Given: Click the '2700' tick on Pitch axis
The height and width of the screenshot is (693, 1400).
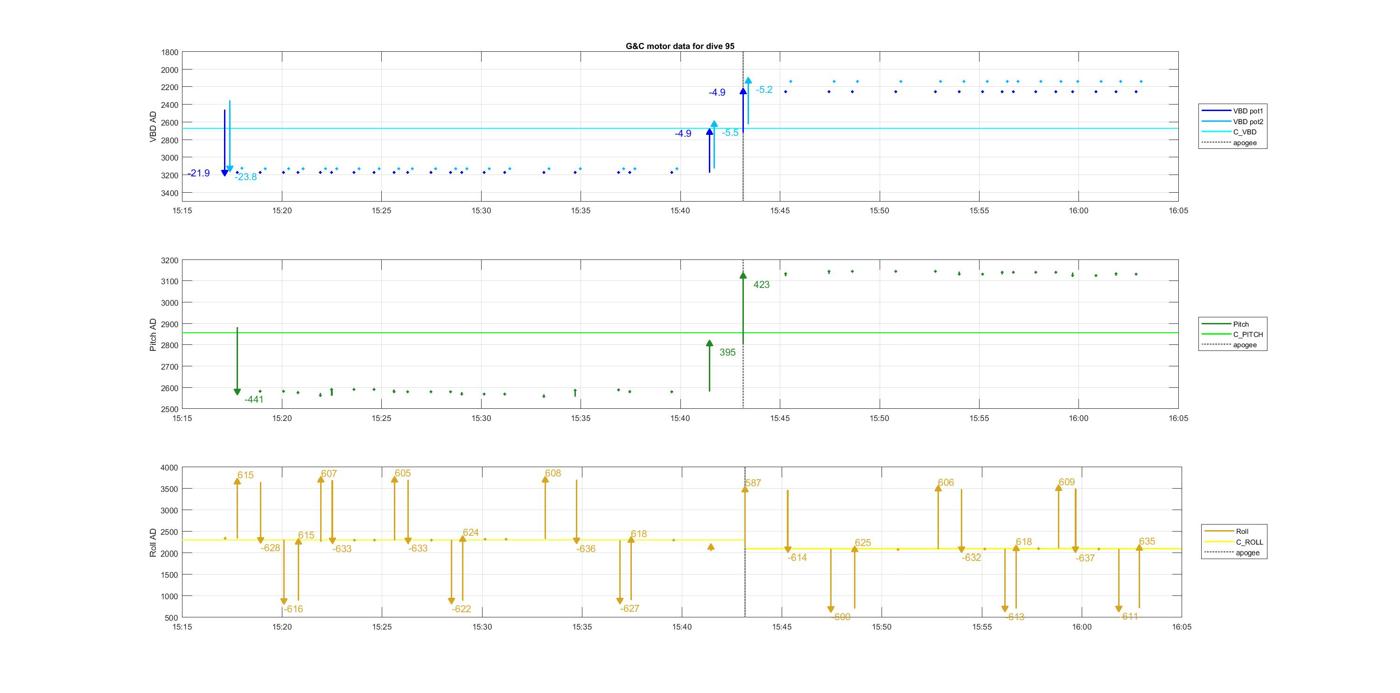Looking at the screenshot, I should click(170, 367).
